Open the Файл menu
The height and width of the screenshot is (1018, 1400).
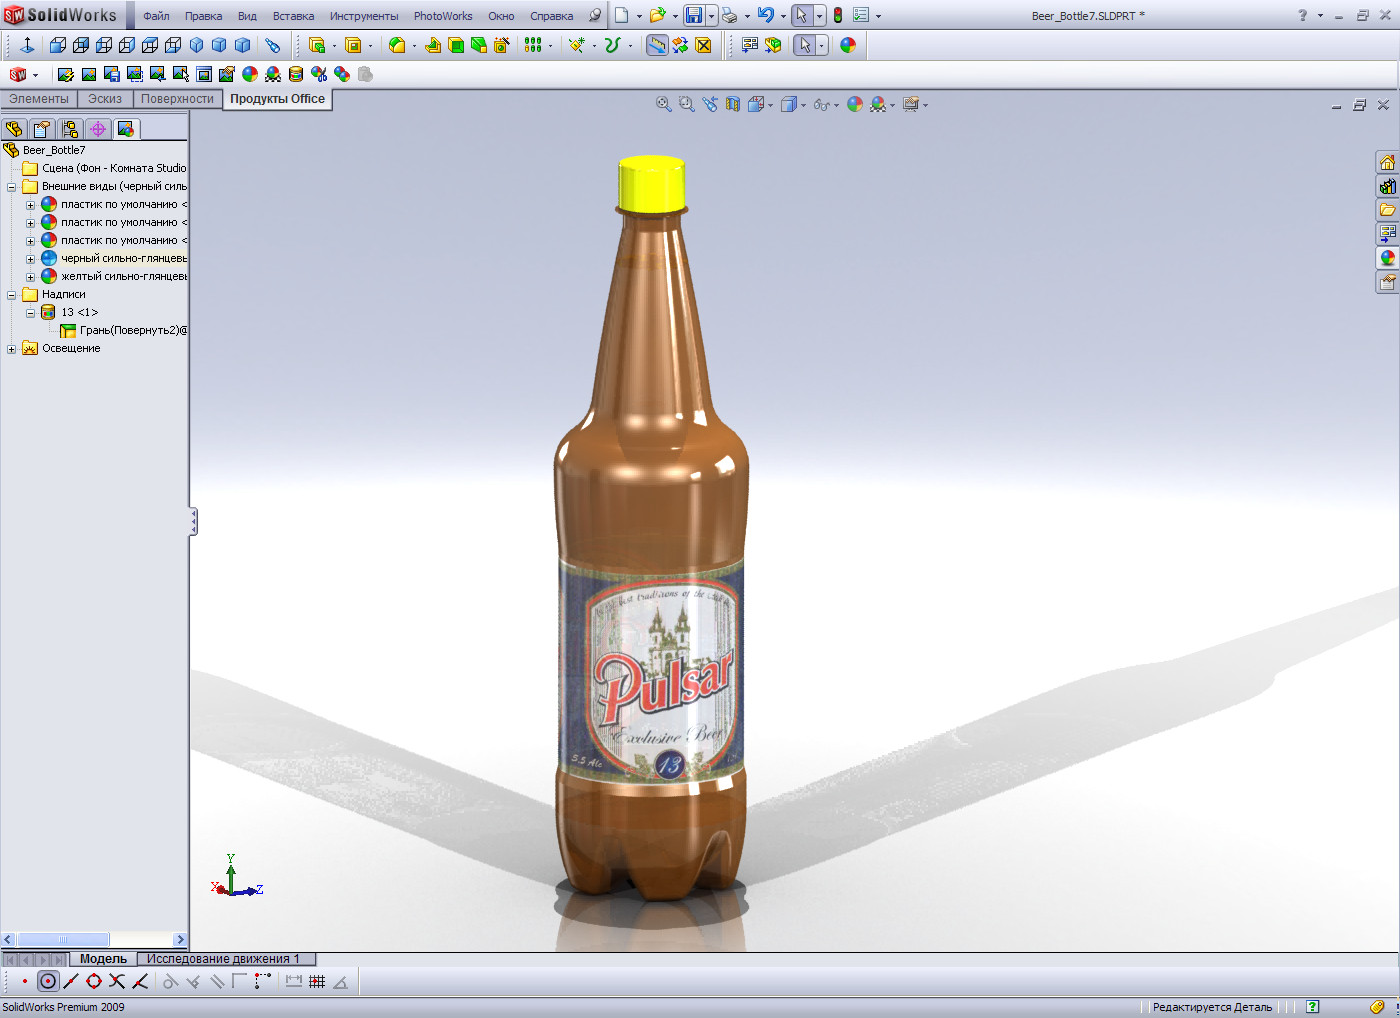tap(156, 16)
